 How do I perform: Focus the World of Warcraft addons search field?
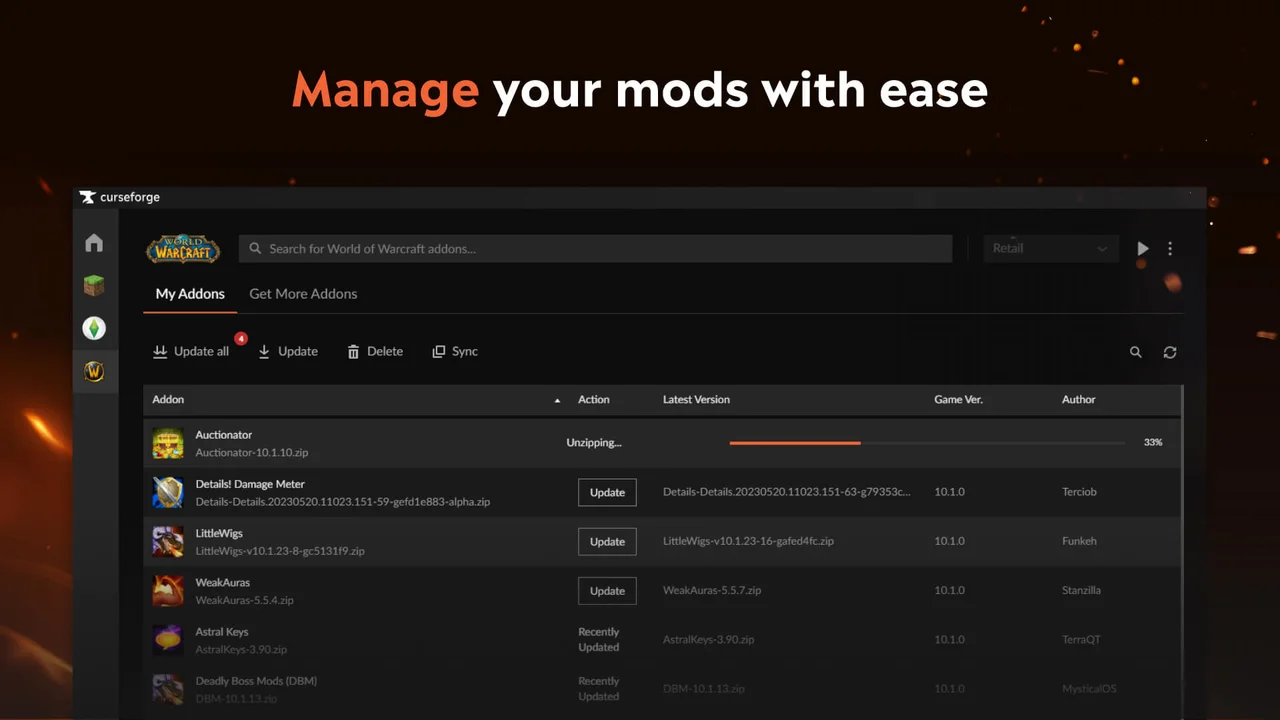595,248
